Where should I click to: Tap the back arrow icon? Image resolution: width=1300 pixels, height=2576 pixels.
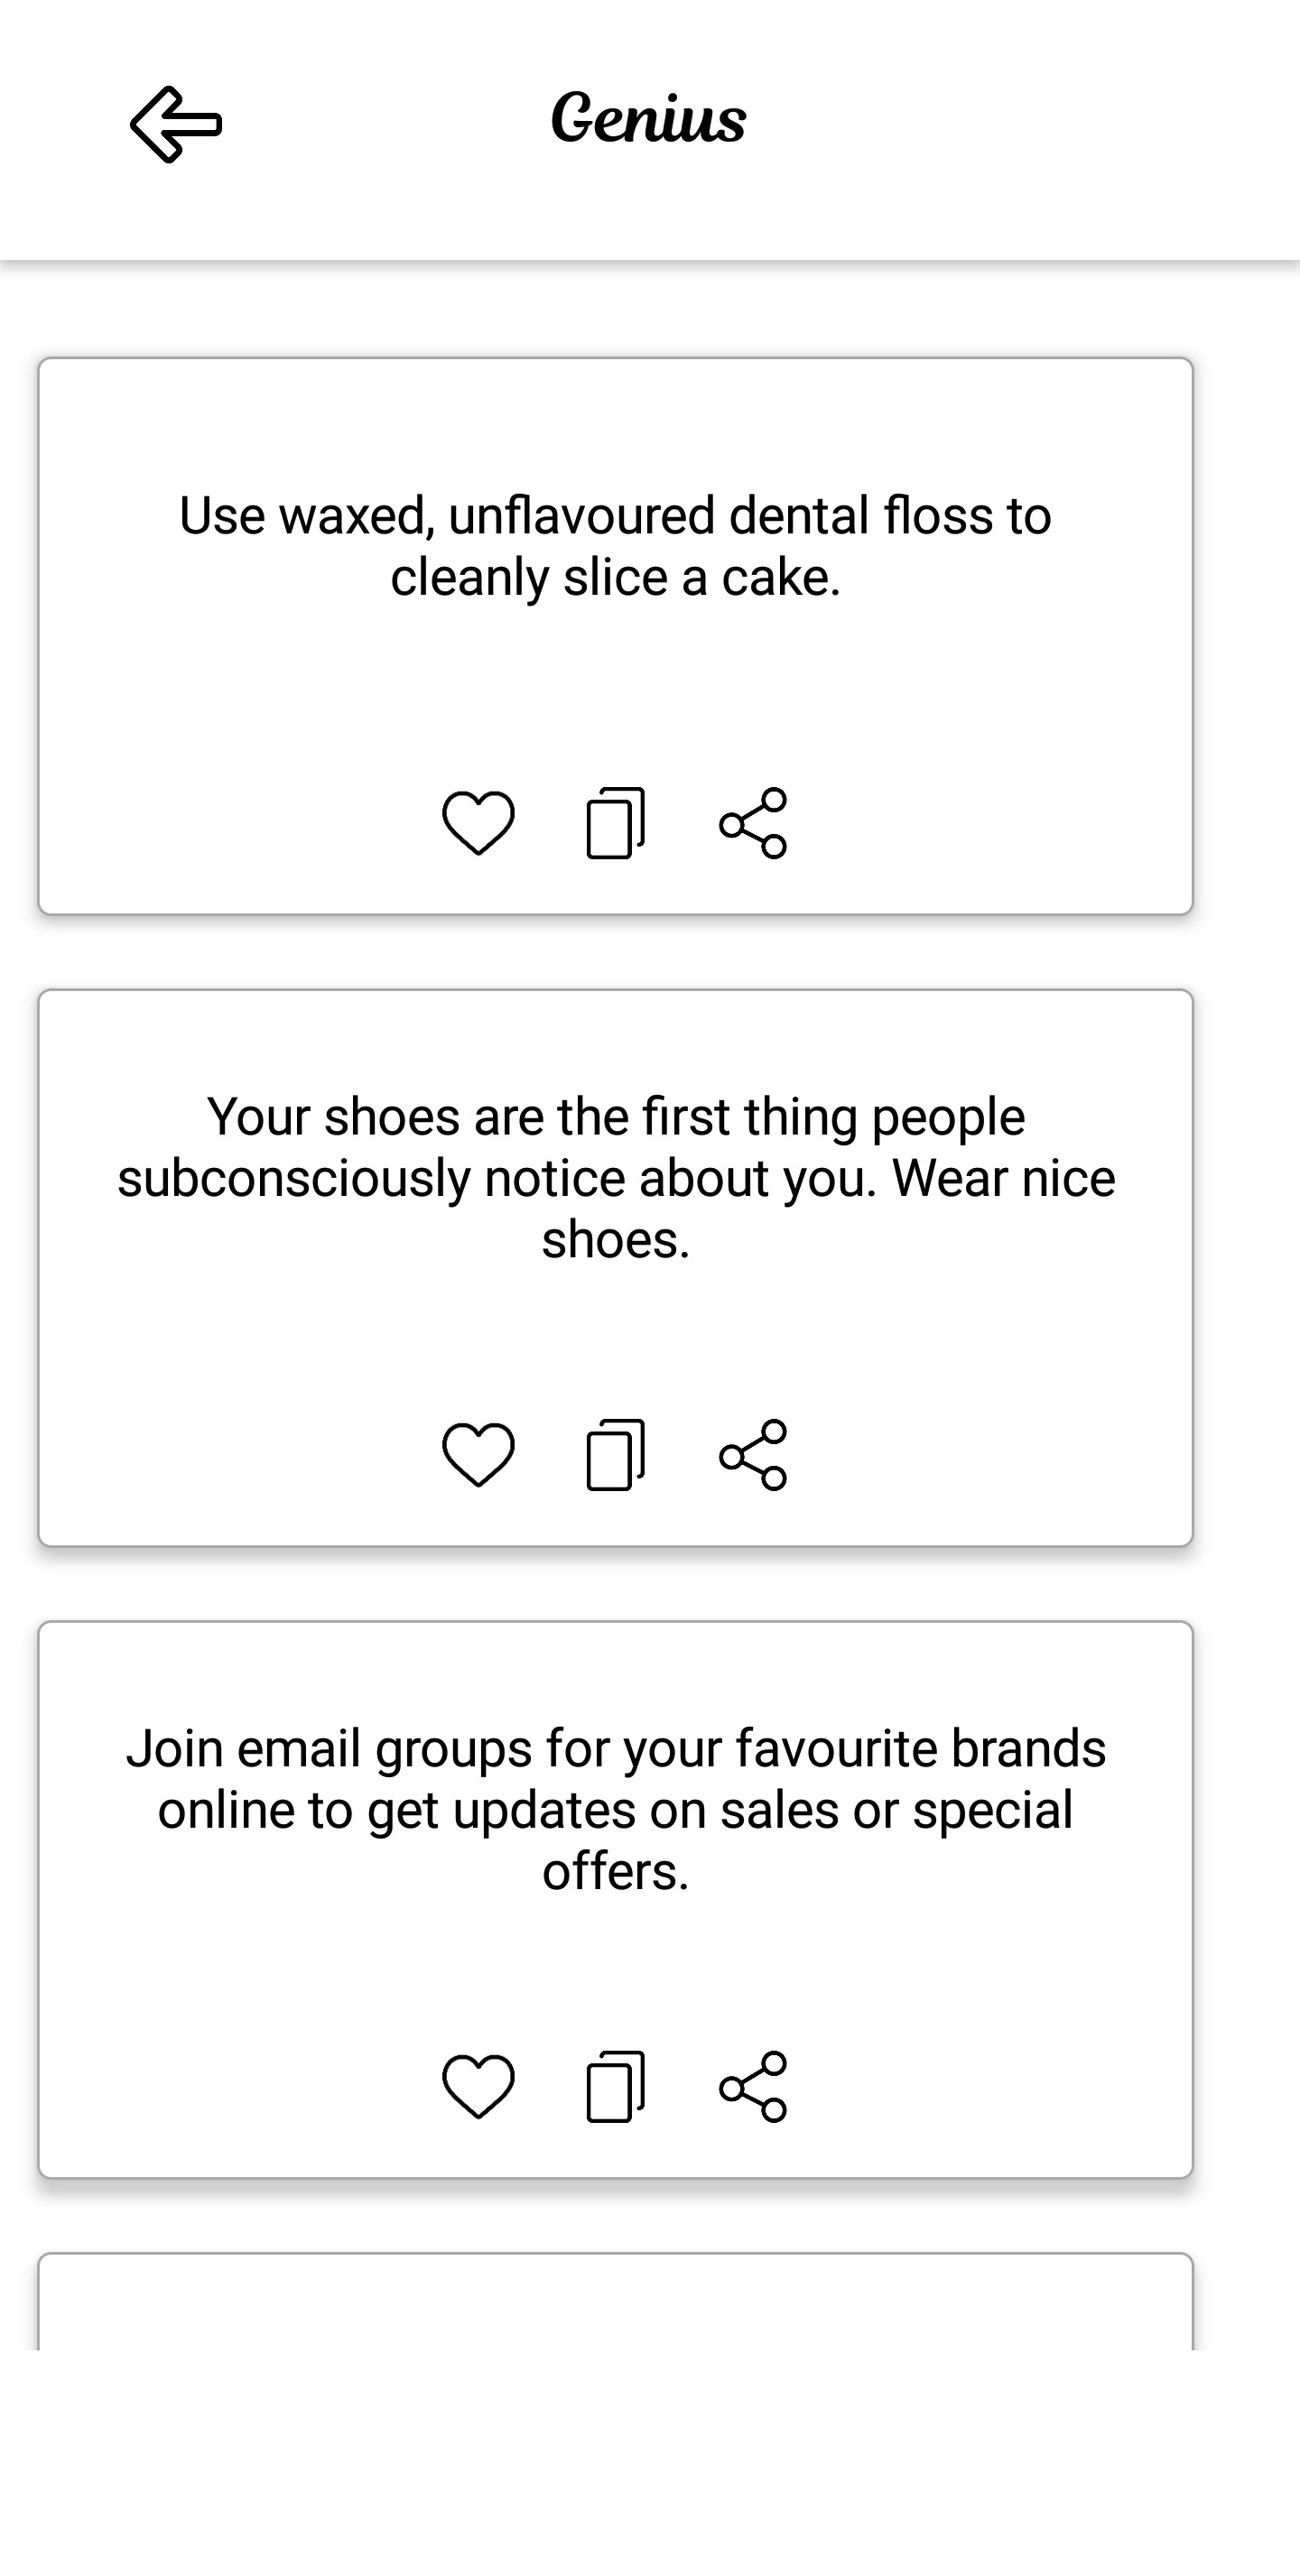(176, 124)
